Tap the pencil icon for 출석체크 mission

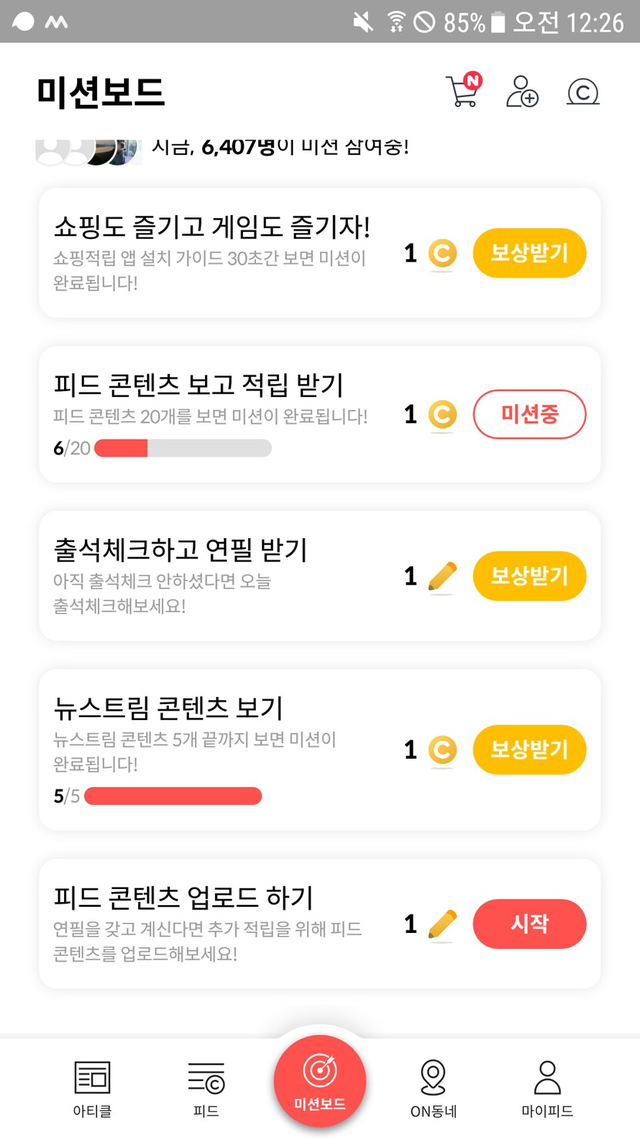[x=442, y=576]
